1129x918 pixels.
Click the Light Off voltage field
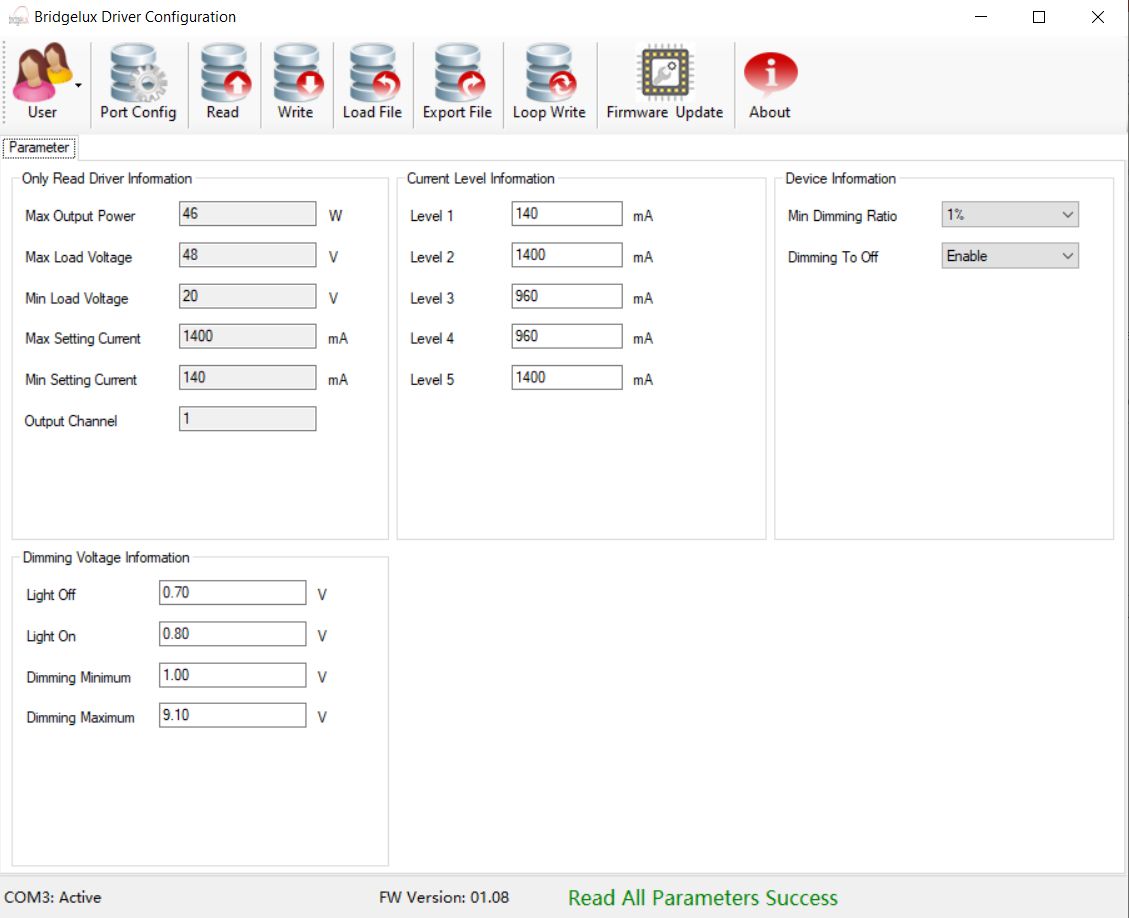pos(232,593)
